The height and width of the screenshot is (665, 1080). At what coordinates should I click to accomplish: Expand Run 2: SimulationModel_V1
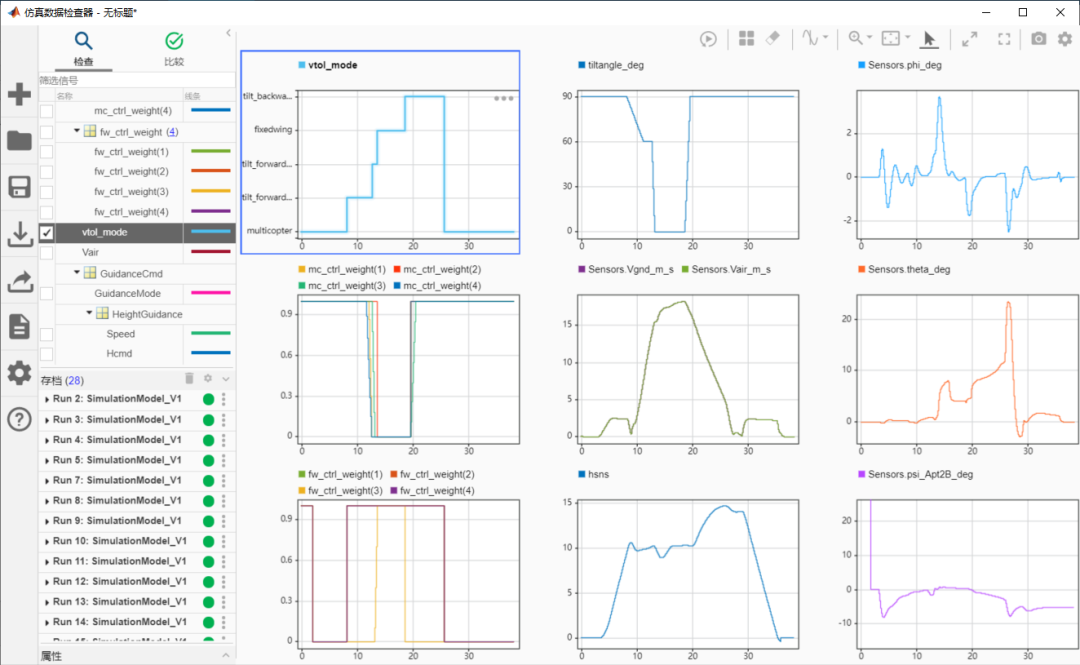(x=47, y=400)
